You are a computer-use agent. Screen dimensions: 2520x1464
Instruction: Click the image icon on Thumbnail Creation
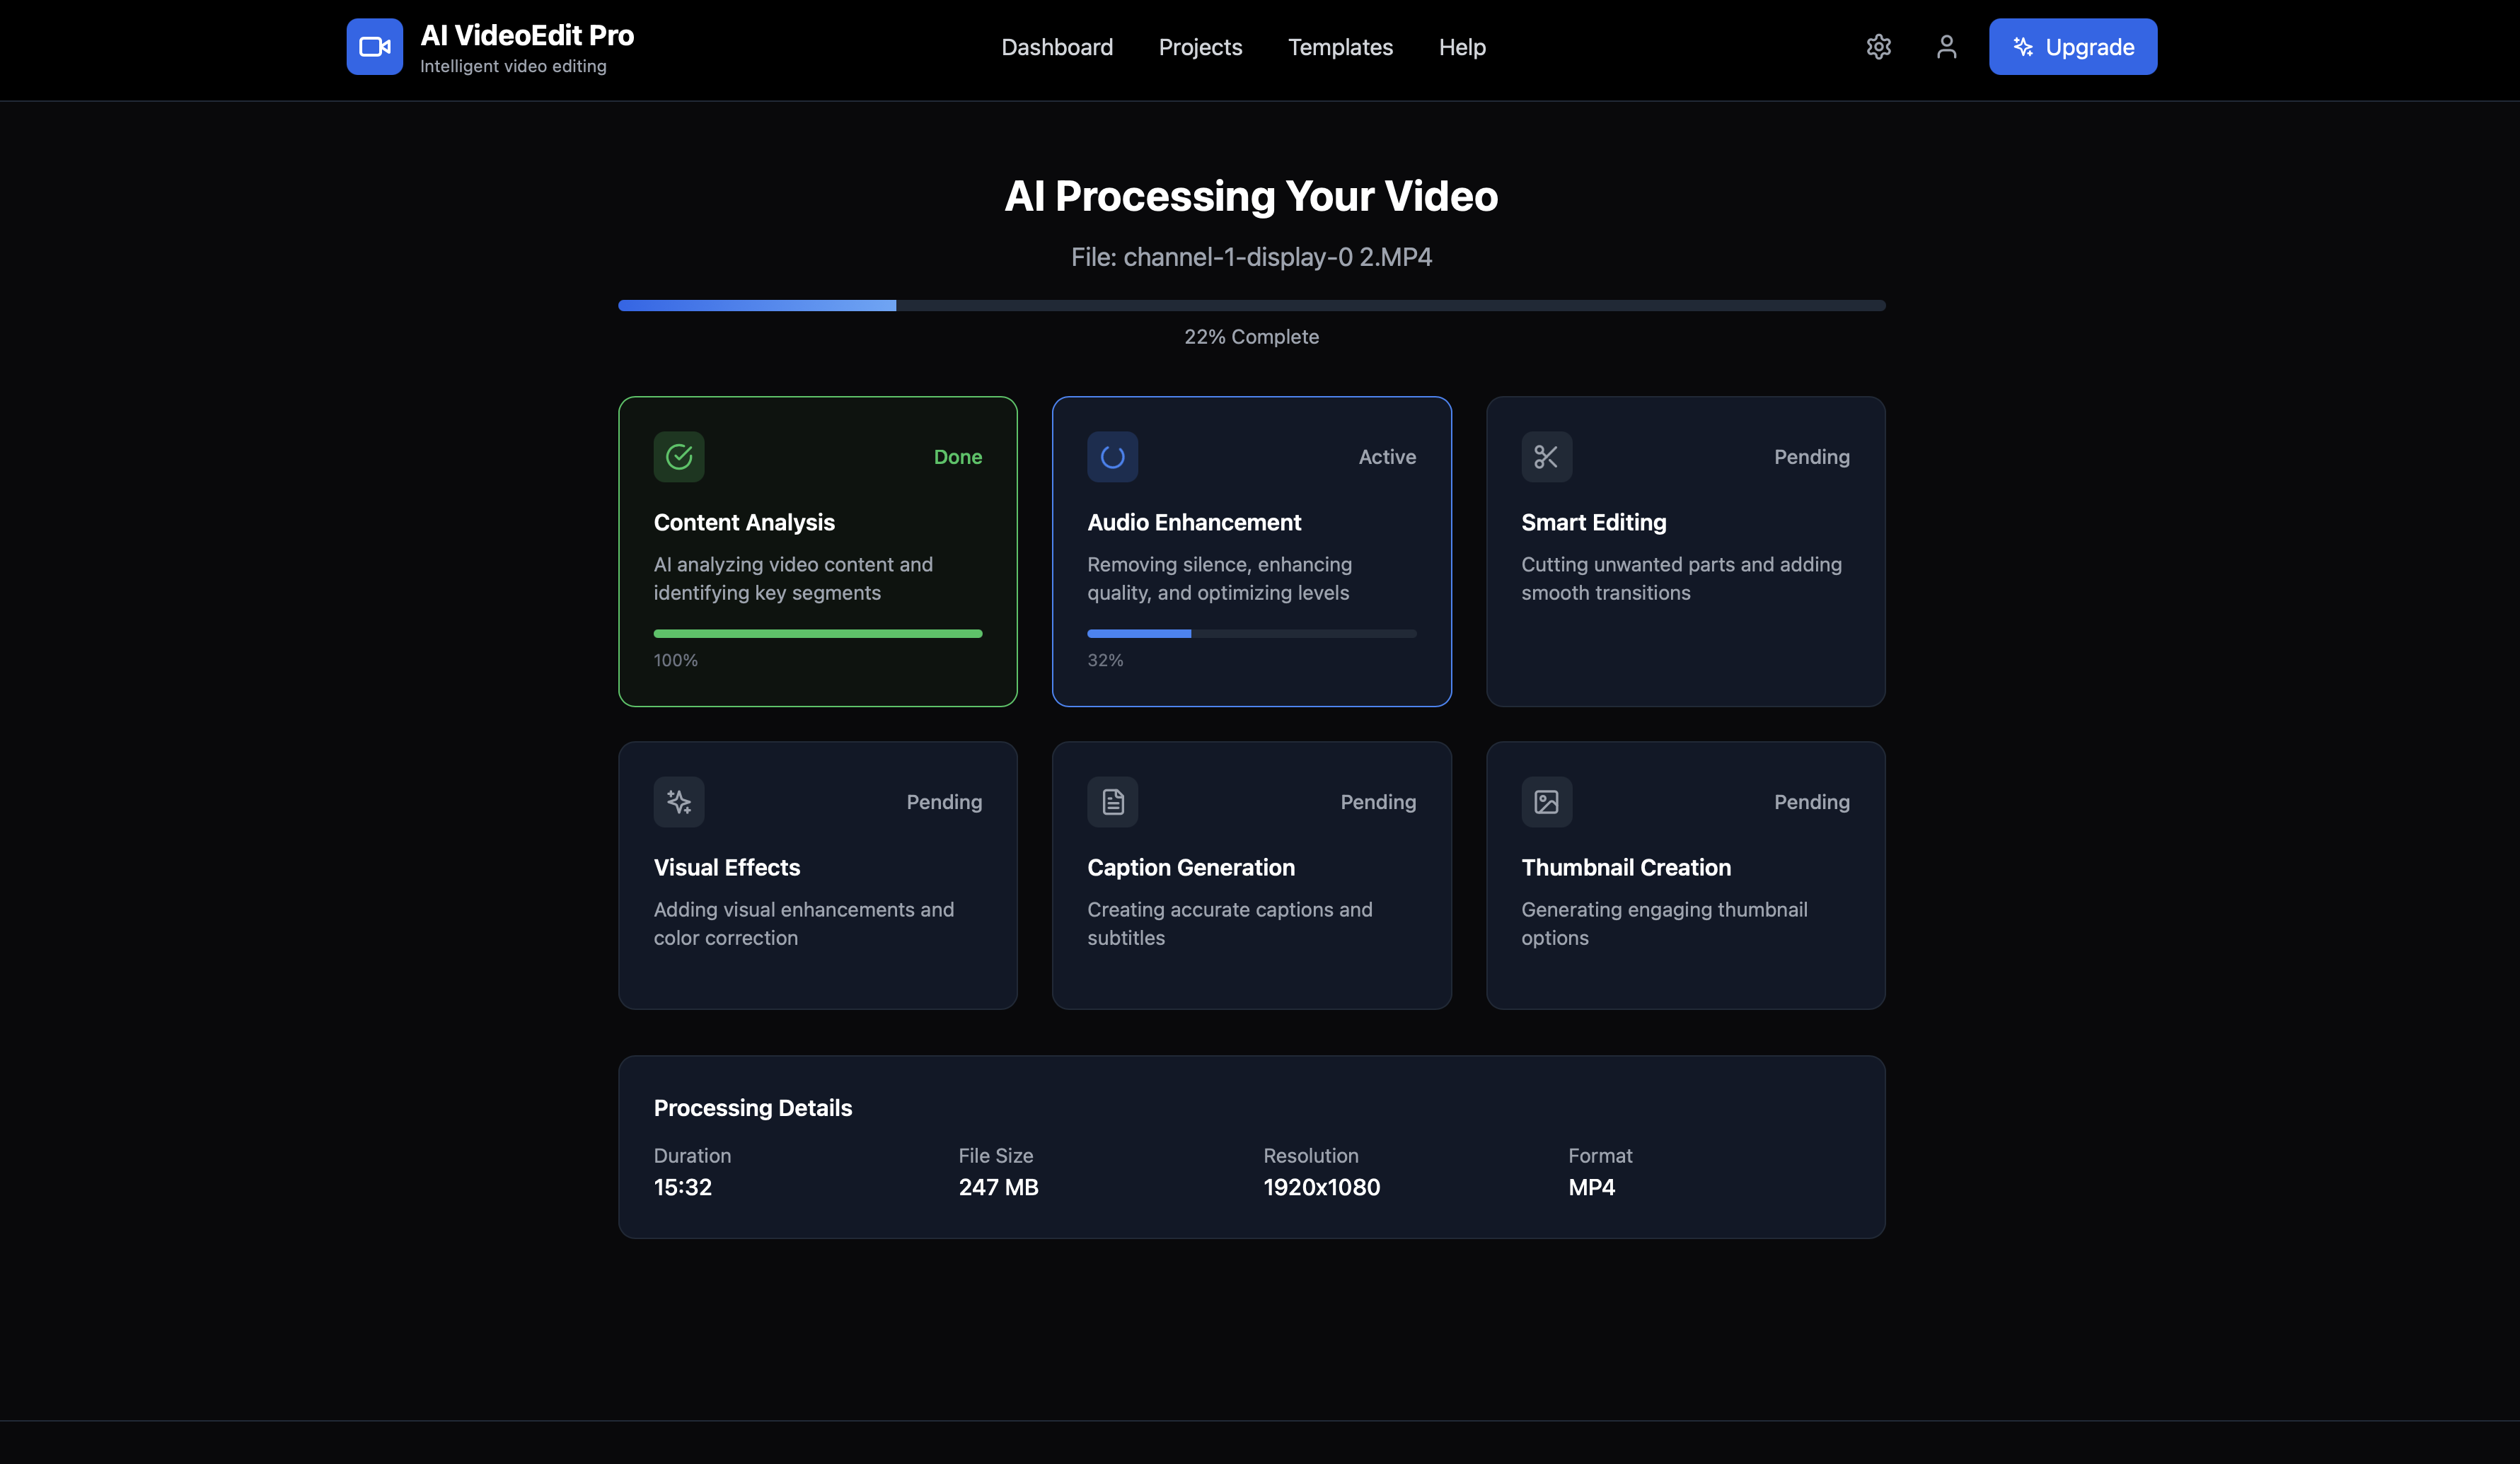coord(1546,801)
